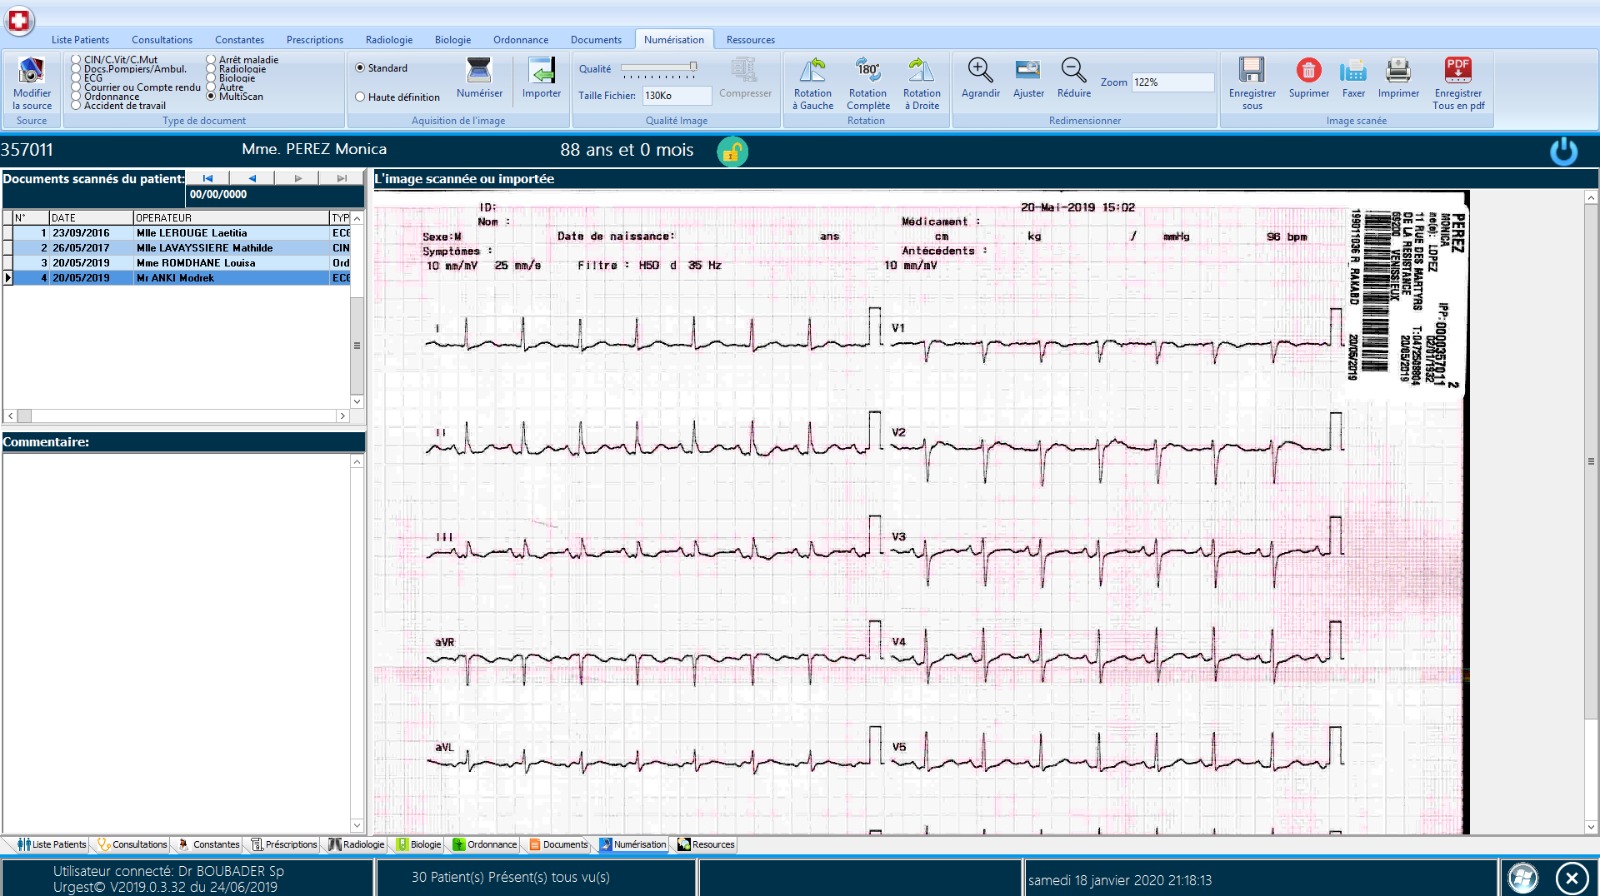
Task: Click Enregistrer Tous en pdf icon
Action: 1458,70
